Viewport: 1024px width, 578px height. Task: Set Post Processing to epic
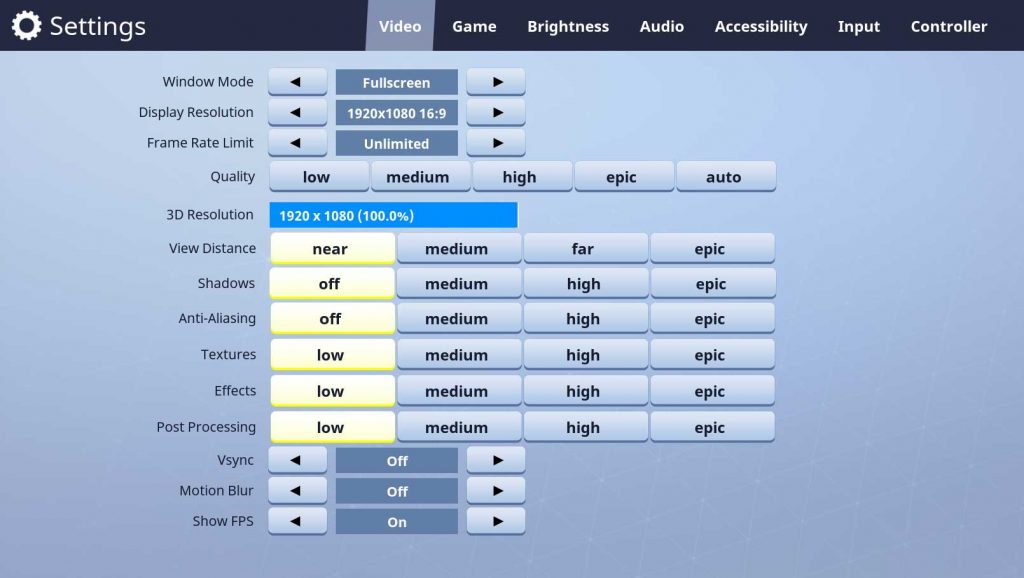click(712, 427)
